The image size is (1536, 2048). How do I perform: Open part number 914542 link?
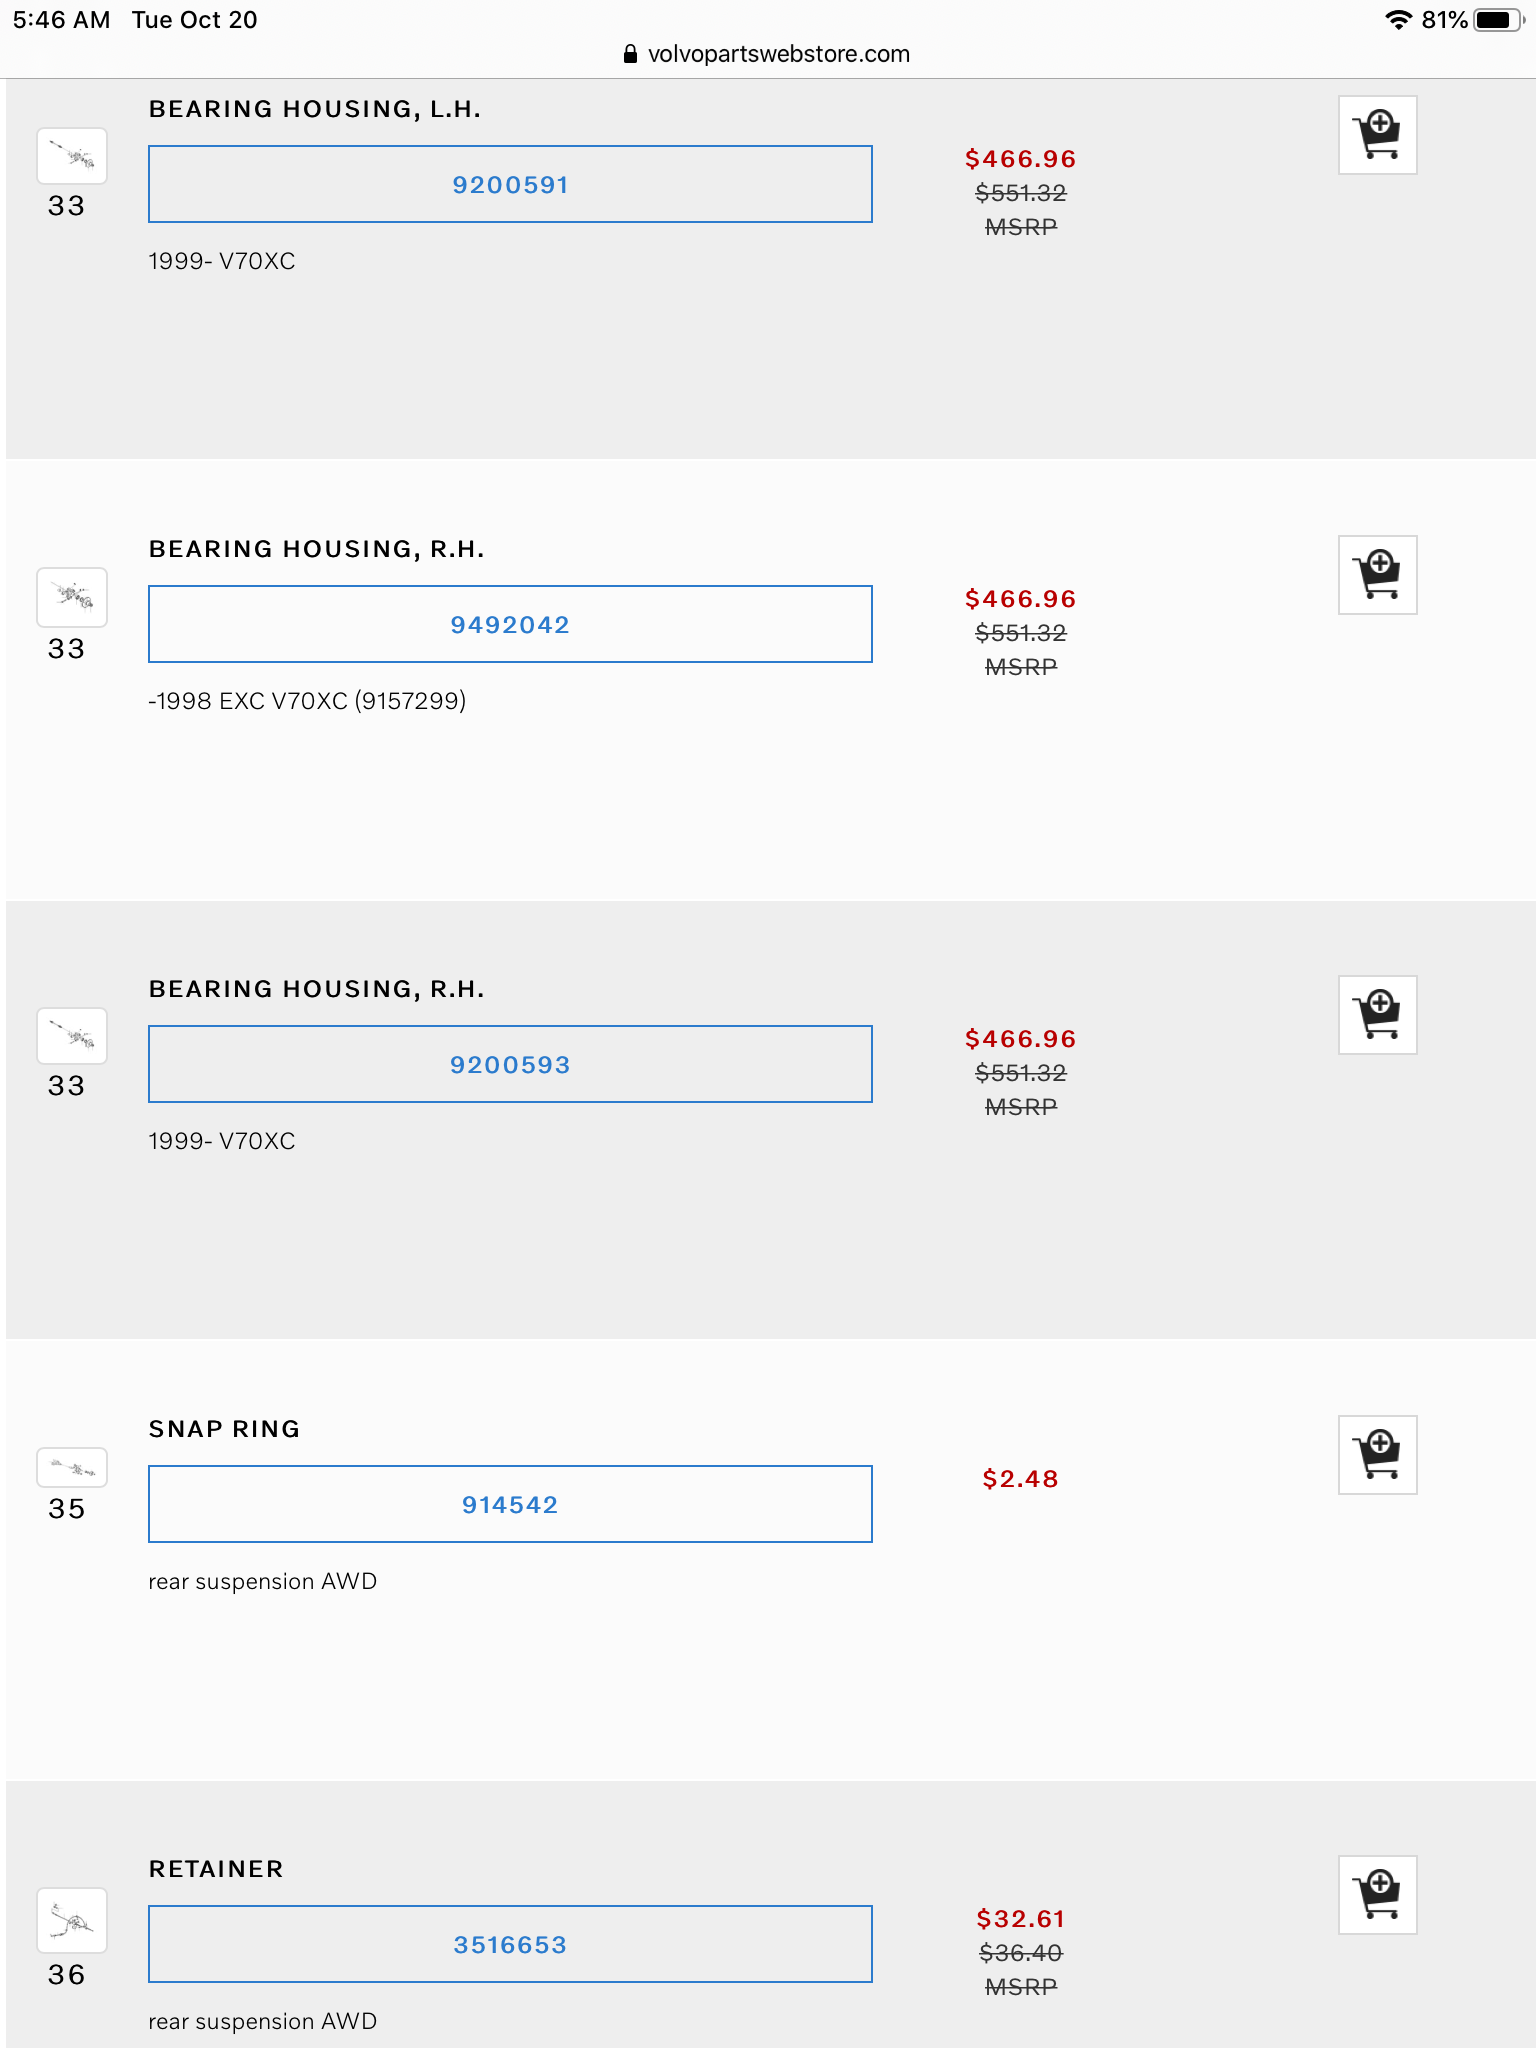510,1505
